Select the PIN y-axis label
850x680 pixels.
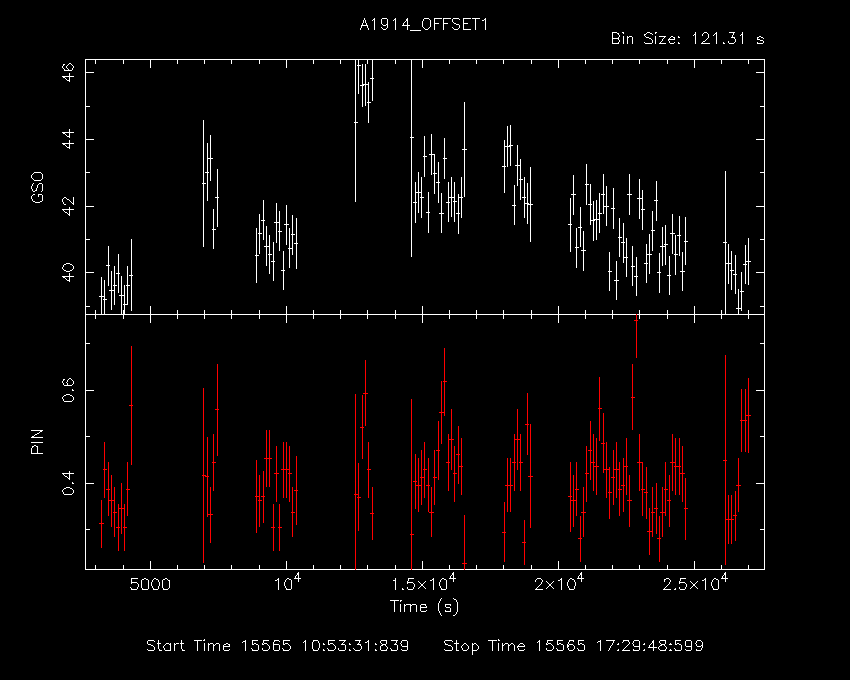[37, 441]
